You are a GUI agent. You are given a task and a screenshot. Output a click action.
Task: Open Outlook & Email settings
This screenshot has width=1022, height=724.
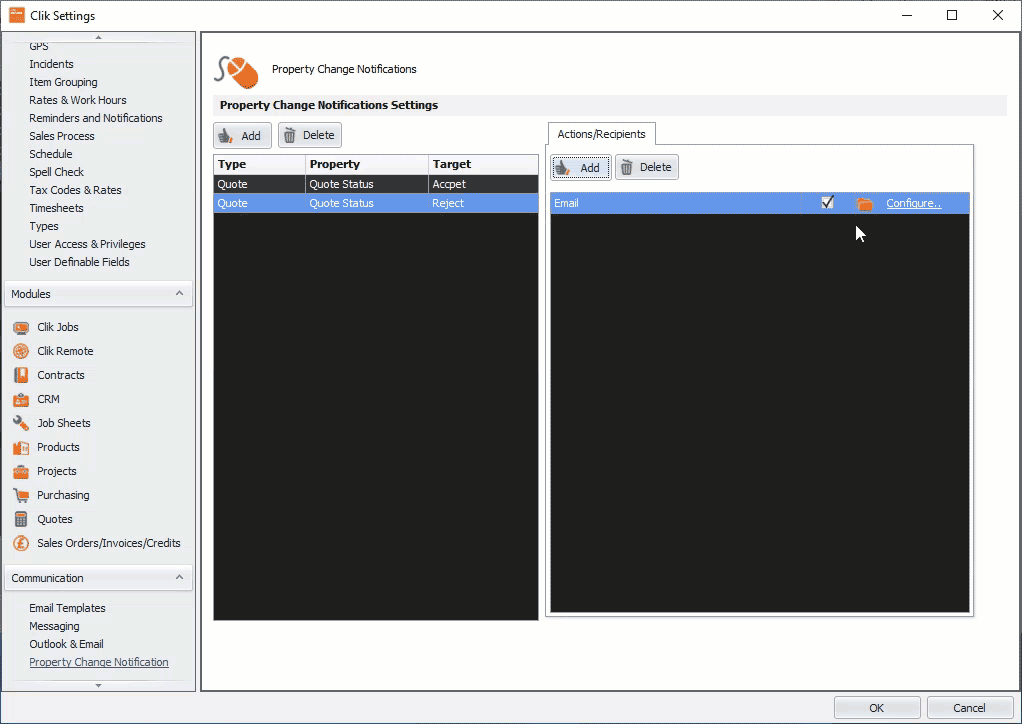pyautogui.click(x=66, y=644)
